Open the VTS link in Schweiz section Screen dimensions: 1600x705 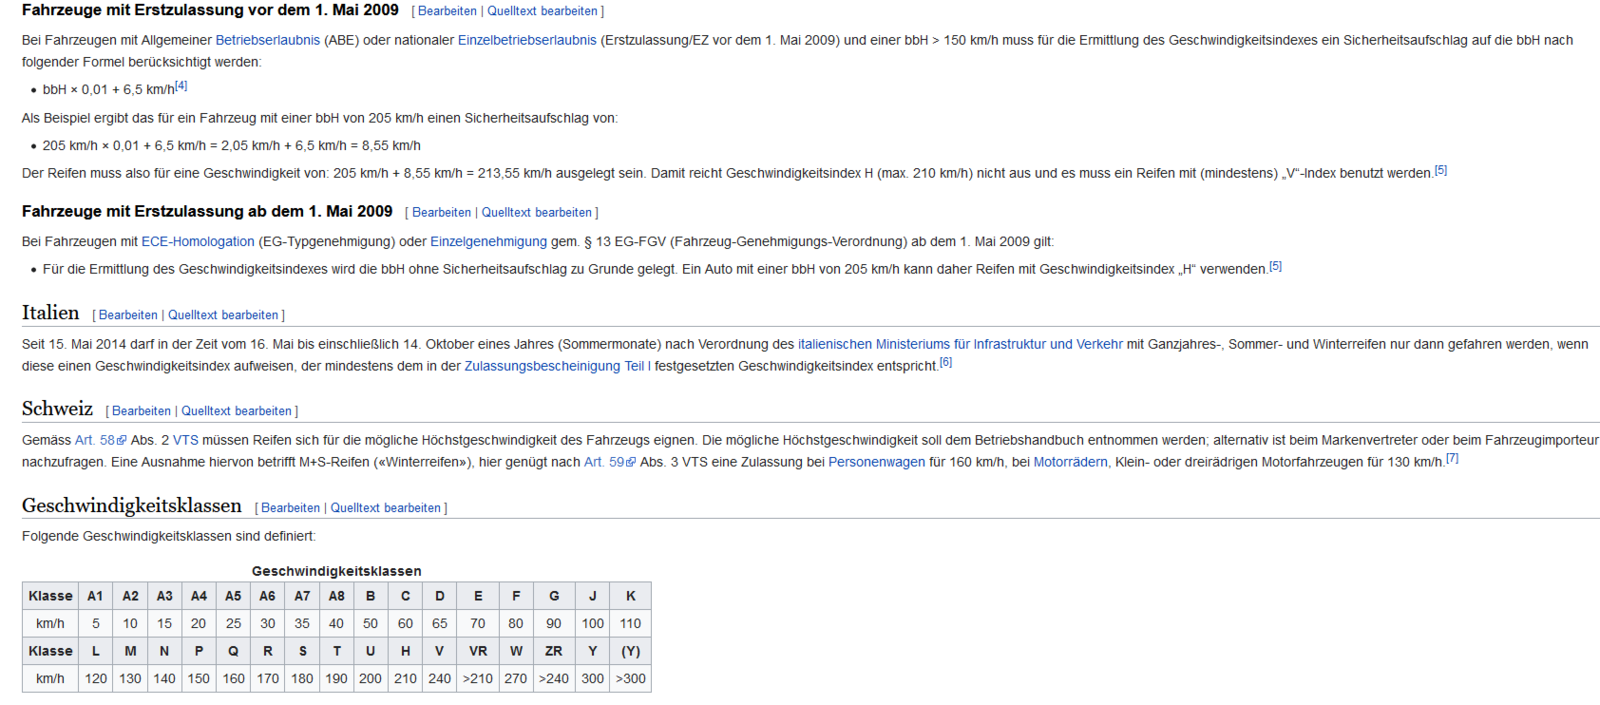click(x=185, y=440)
